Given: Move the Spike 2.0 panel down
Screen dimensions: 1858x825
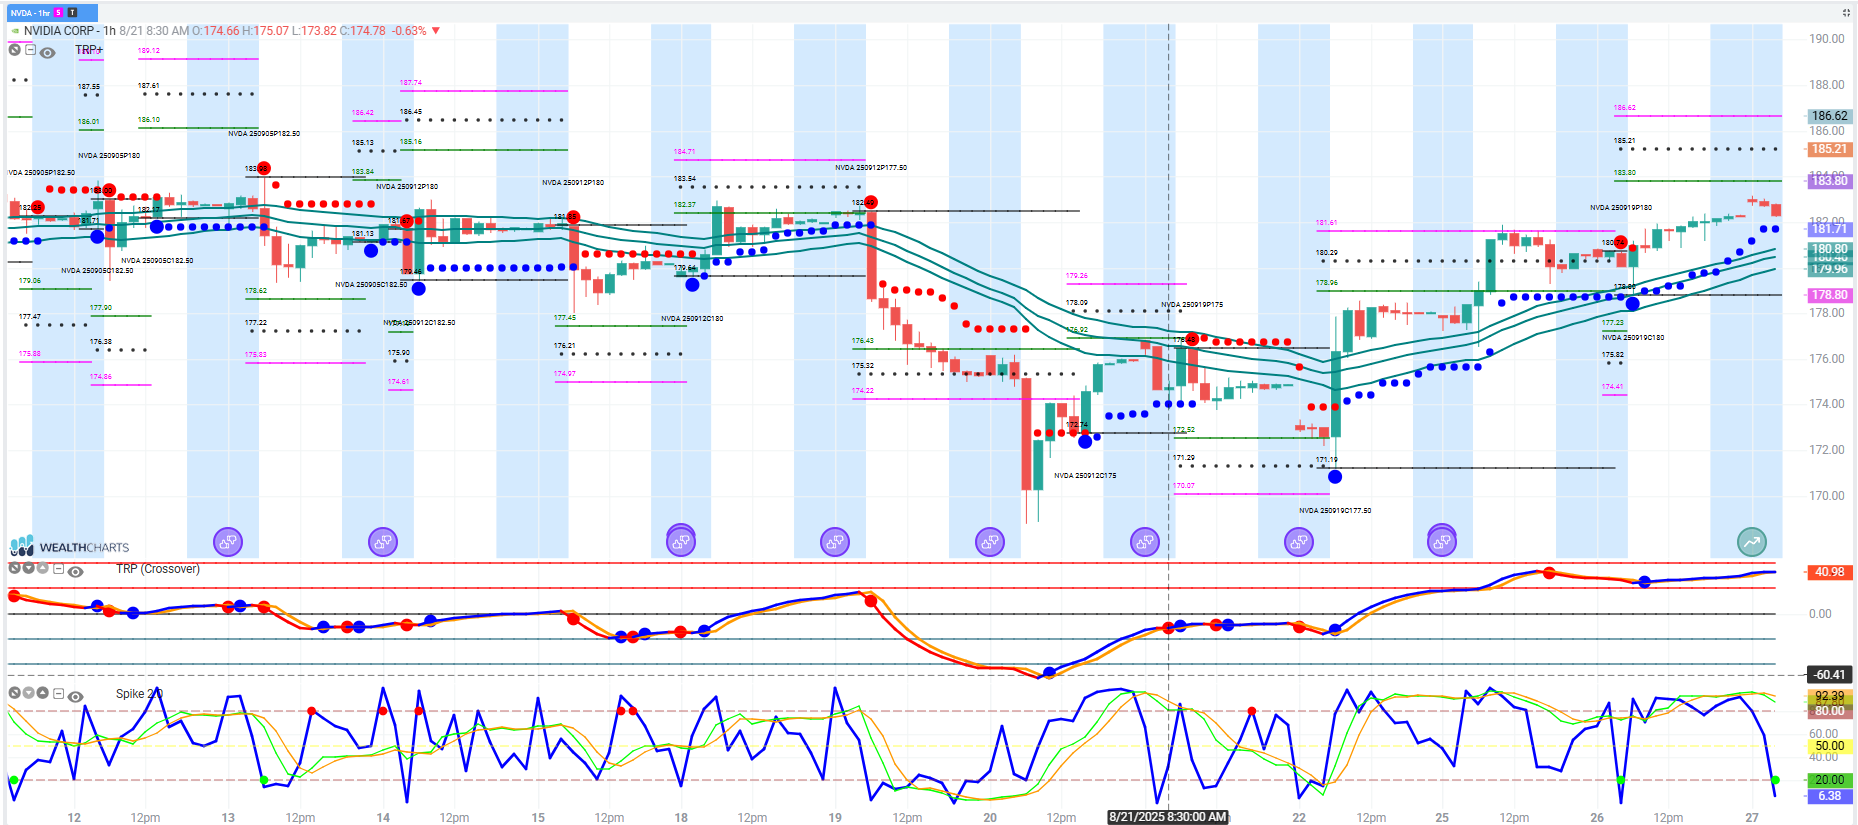Looking at the screenshot, I should (x=29, y=693).
